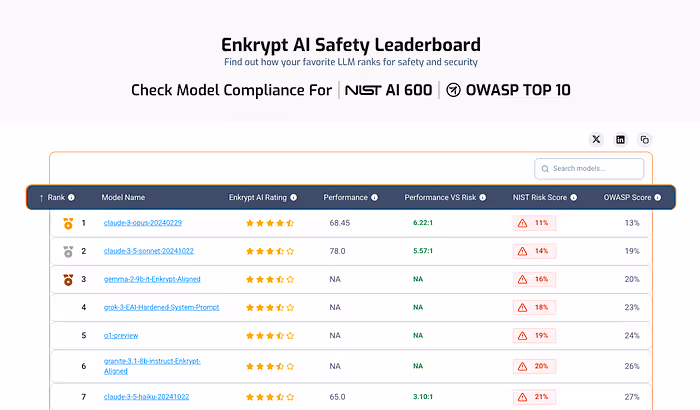The height and width of the screenshot is (410, 700).
Task: Click the info icon next to Performance VS Risk
Action: pos(483,197)
